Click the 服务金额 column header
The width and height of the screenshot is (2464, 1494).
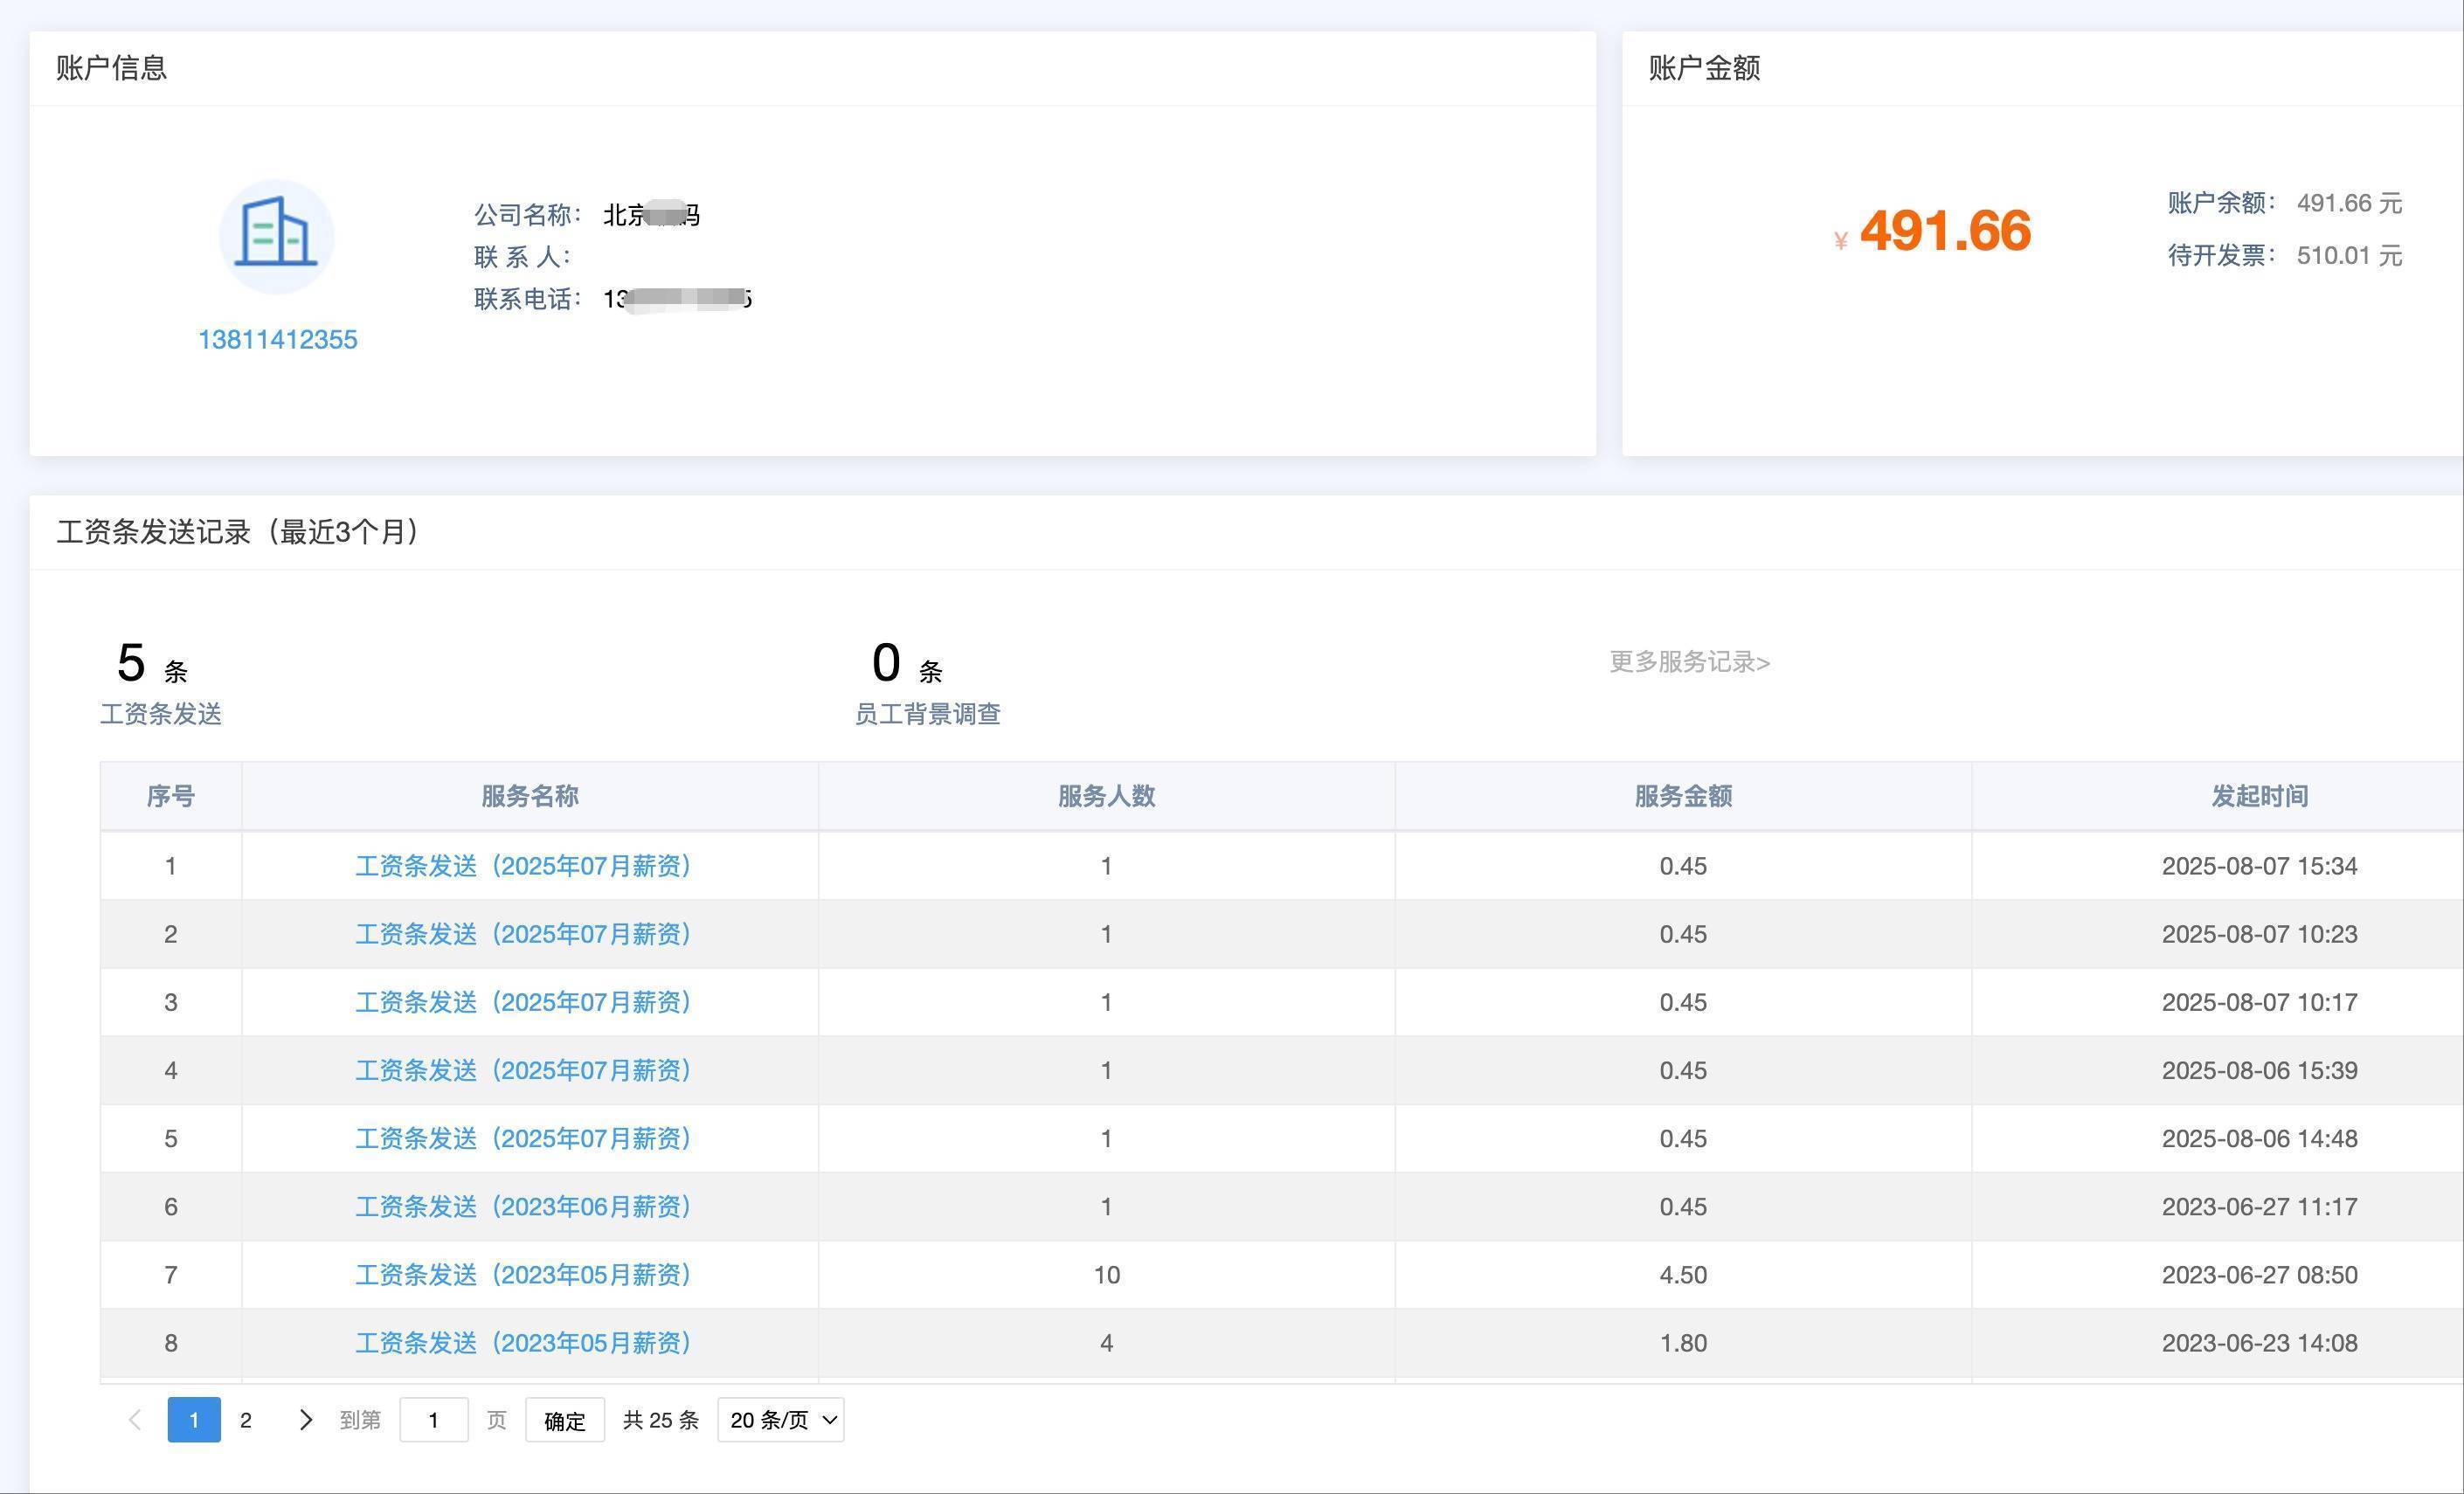[x=1683, y=796]
